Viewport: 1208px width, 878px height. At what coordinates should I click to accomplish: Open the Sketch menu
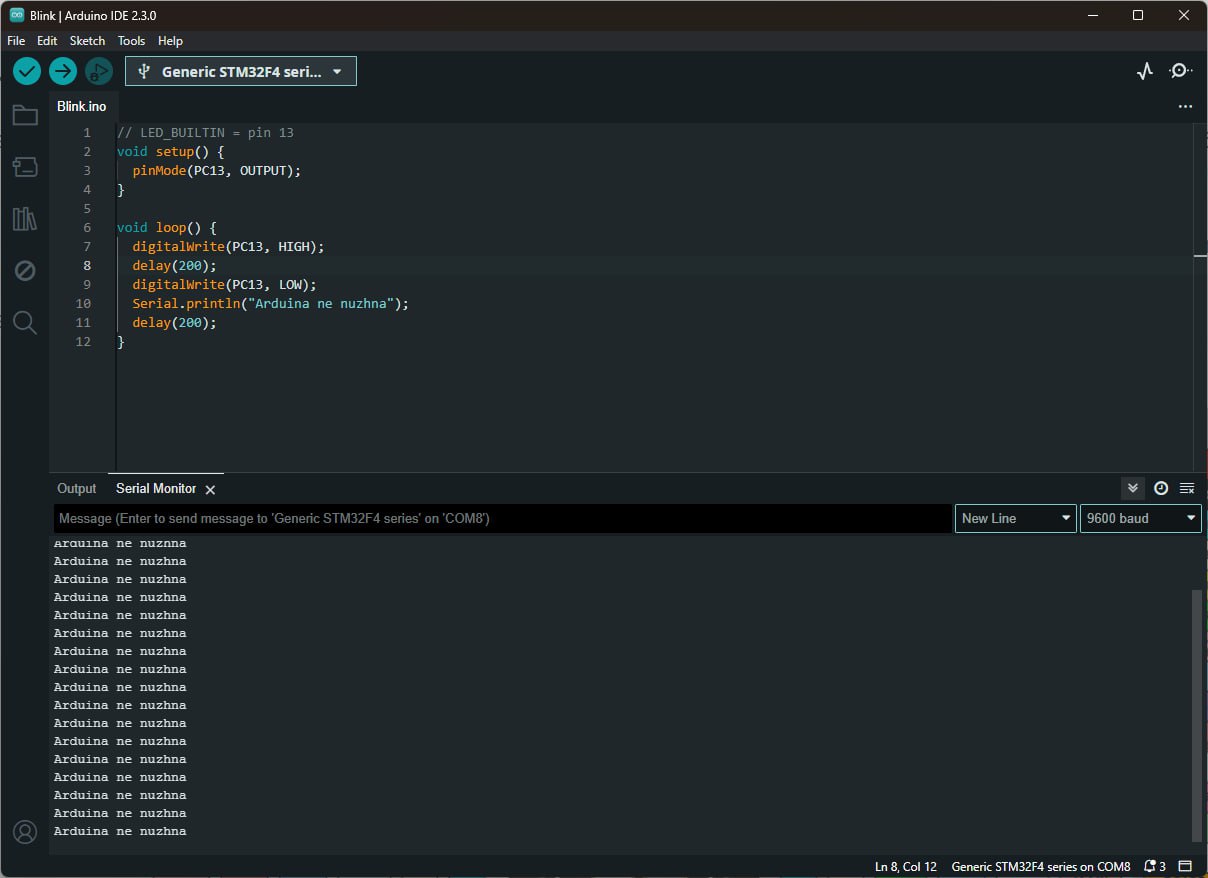[87, 41]
